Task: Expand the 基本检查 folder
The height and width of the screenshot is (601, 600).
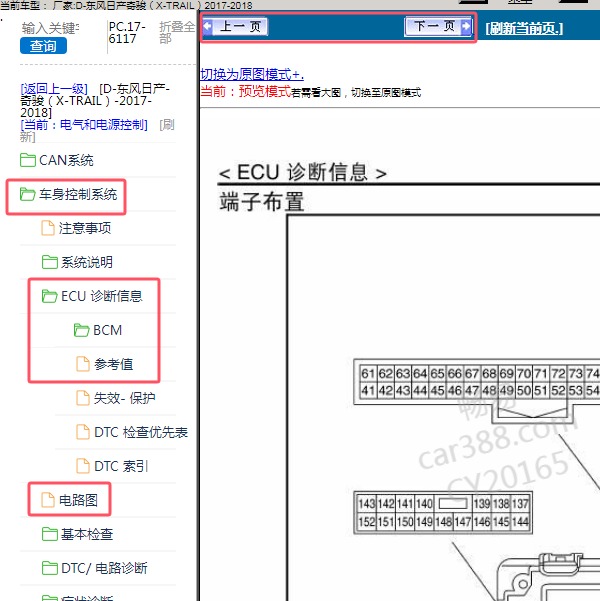Action: 87,534
